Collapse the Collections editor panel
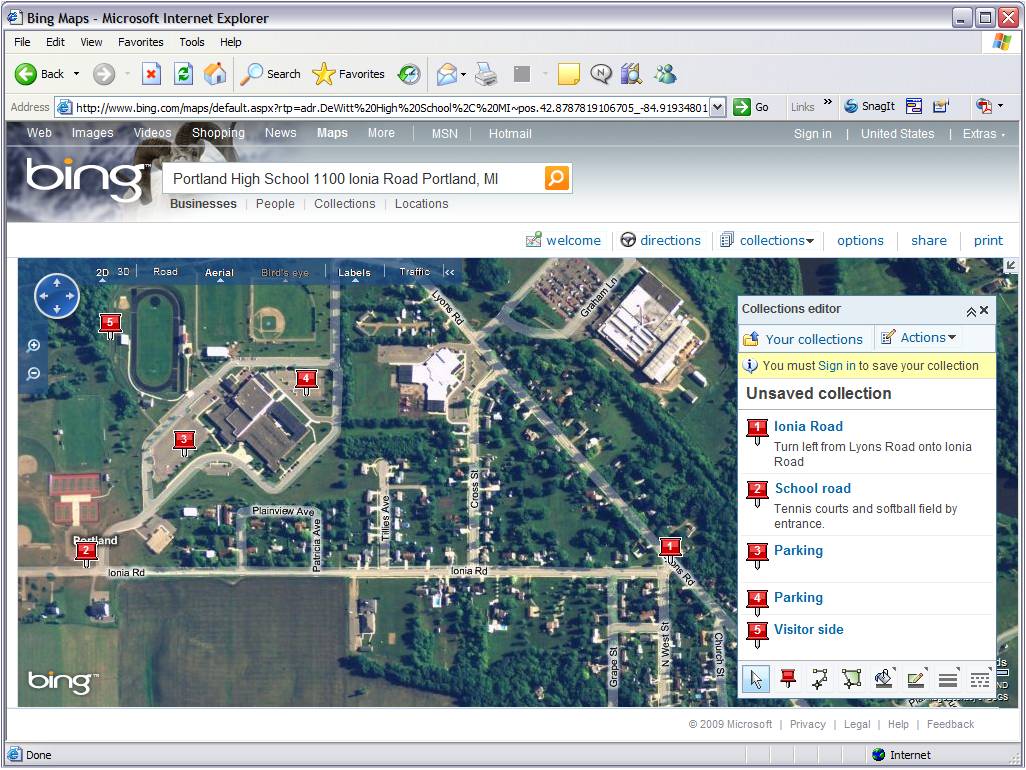Image resolution: width=1026 pixels, height=770 pixels. [x=971, y=311]
